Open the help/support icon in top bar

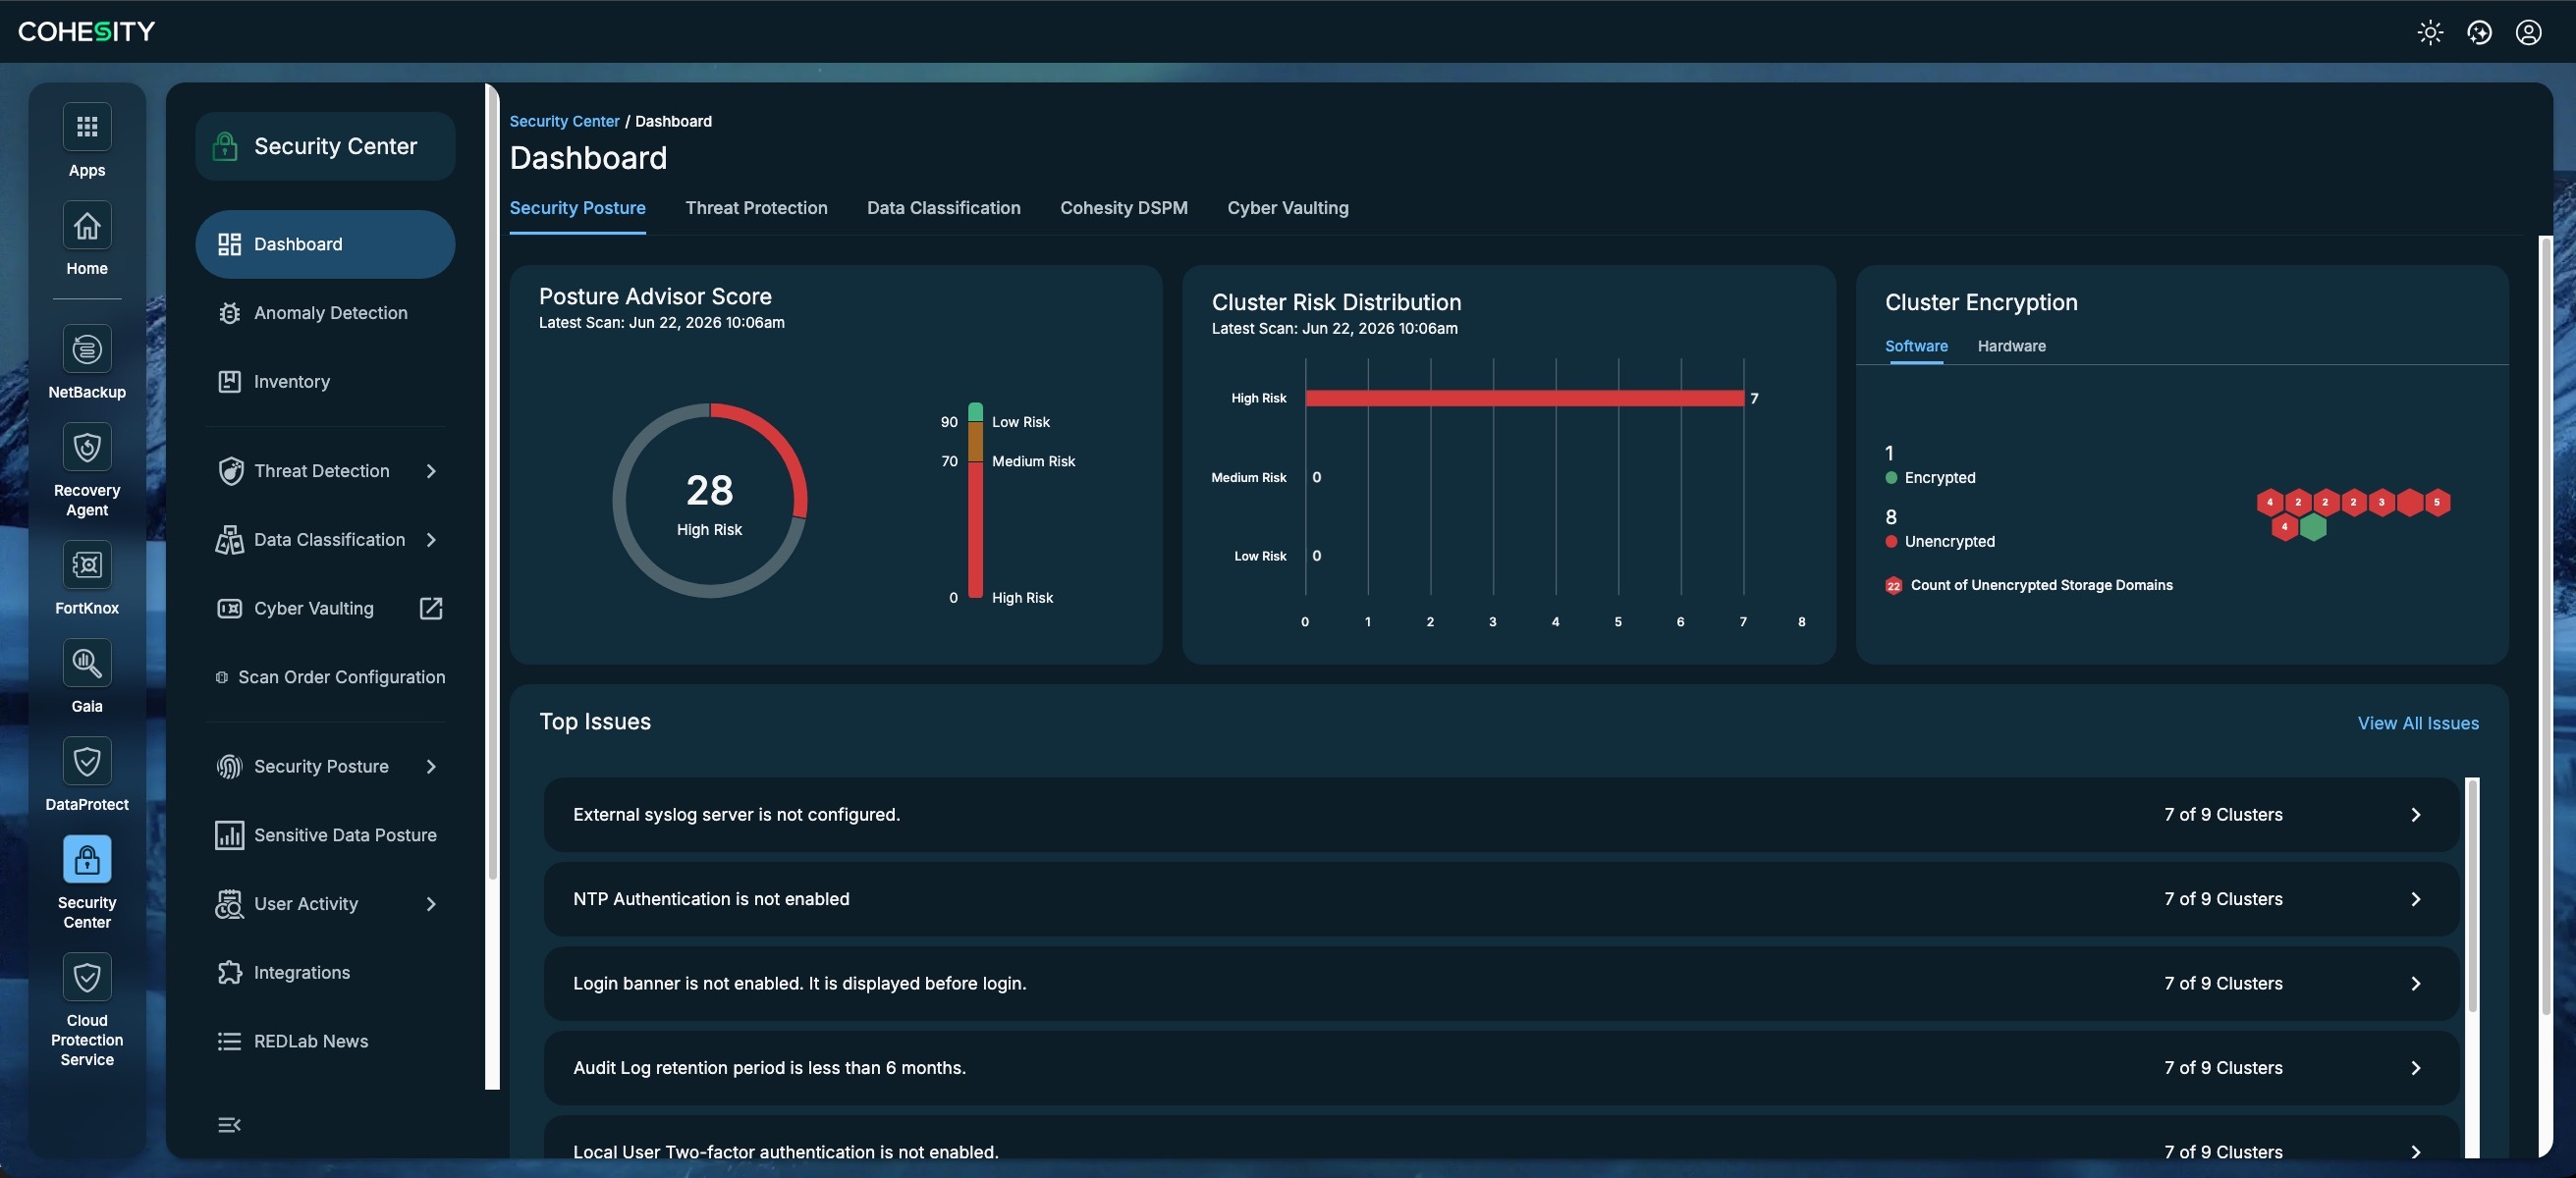(2479, 32)
